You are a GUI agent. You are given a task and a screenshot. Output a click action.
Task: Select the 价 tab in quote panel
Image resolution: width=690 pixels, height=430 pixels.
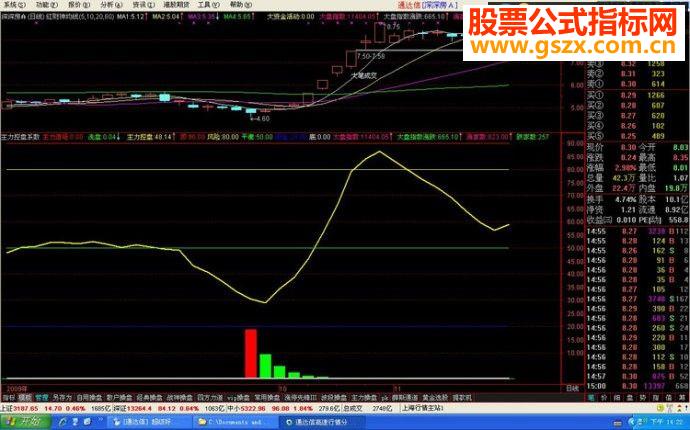click(x=604, y=397)
